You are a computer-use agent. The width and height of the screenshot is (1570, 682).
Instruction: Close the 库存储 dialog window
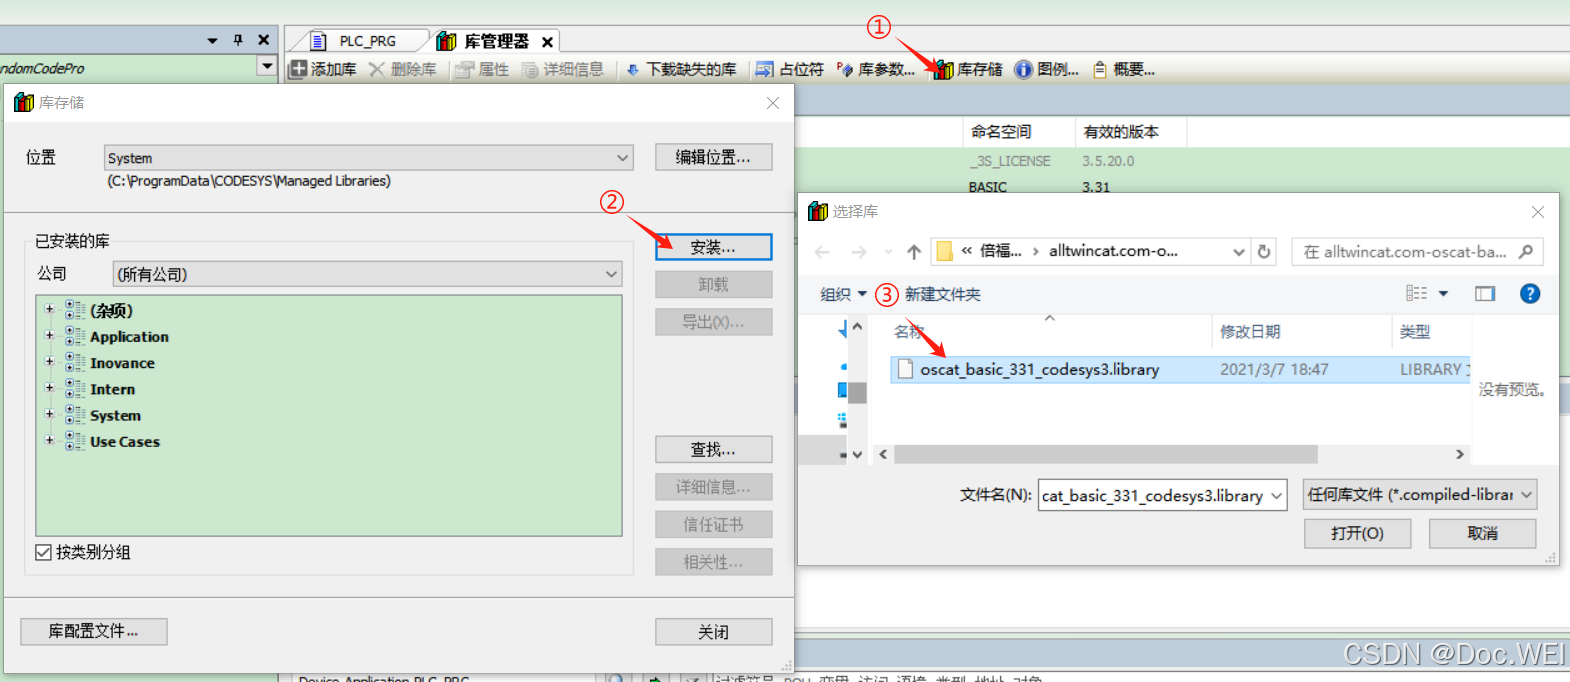click(x=773, y=103)
